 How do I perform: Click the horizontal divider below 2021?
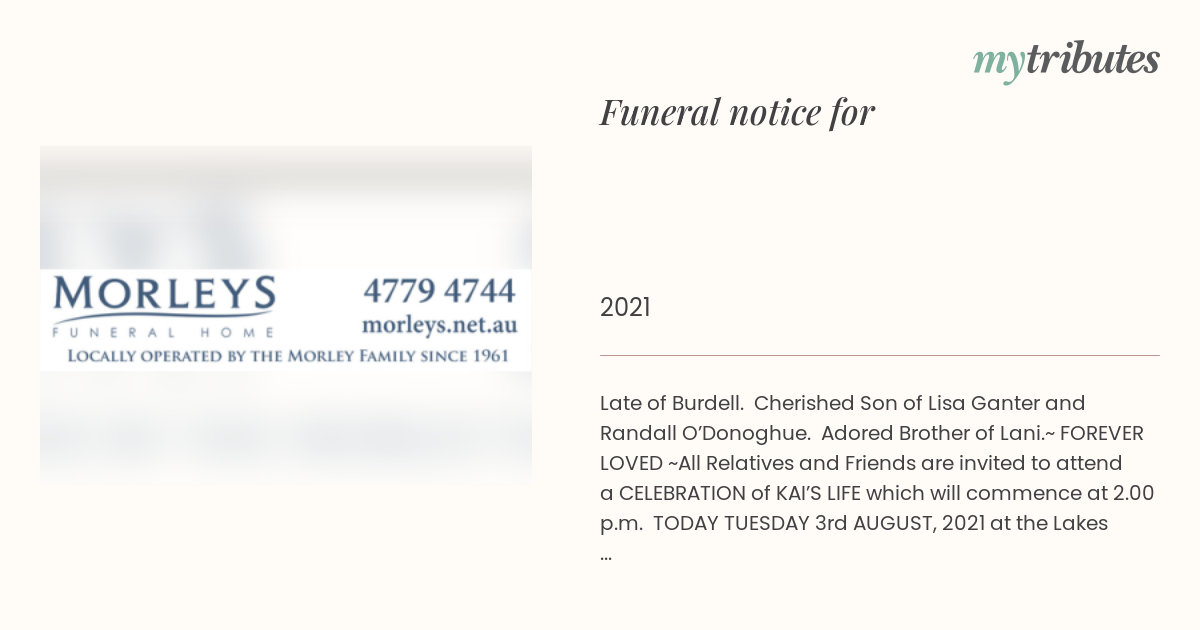coord(880,355)
